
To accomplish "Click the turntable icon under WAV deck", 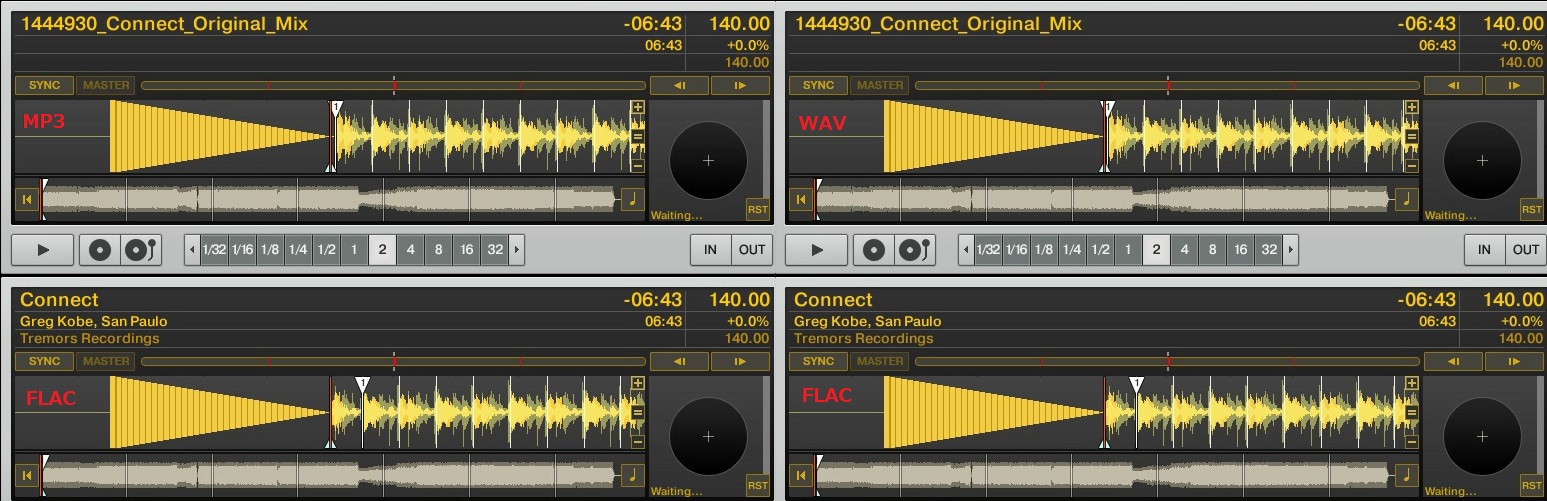I will [915, 249].
